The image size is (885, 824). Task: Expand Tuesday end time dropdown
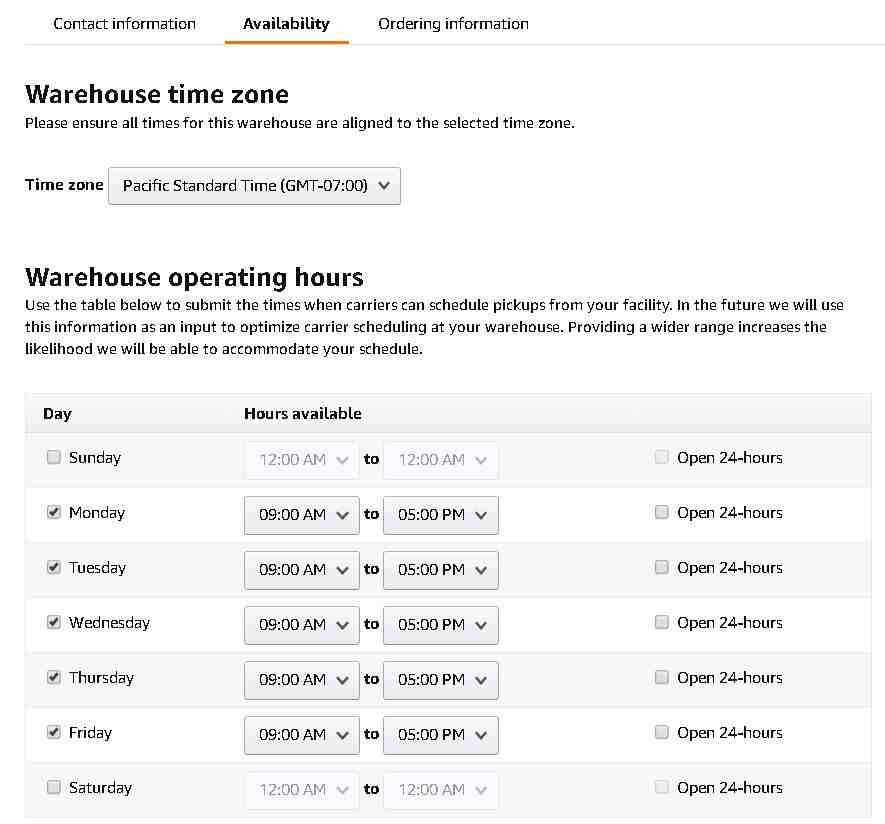pos(440,570)
